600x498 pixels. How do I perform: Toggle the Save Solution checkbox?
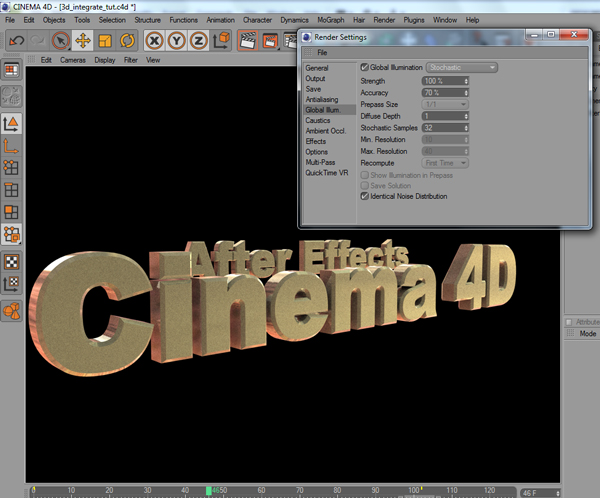click(365, 186)
